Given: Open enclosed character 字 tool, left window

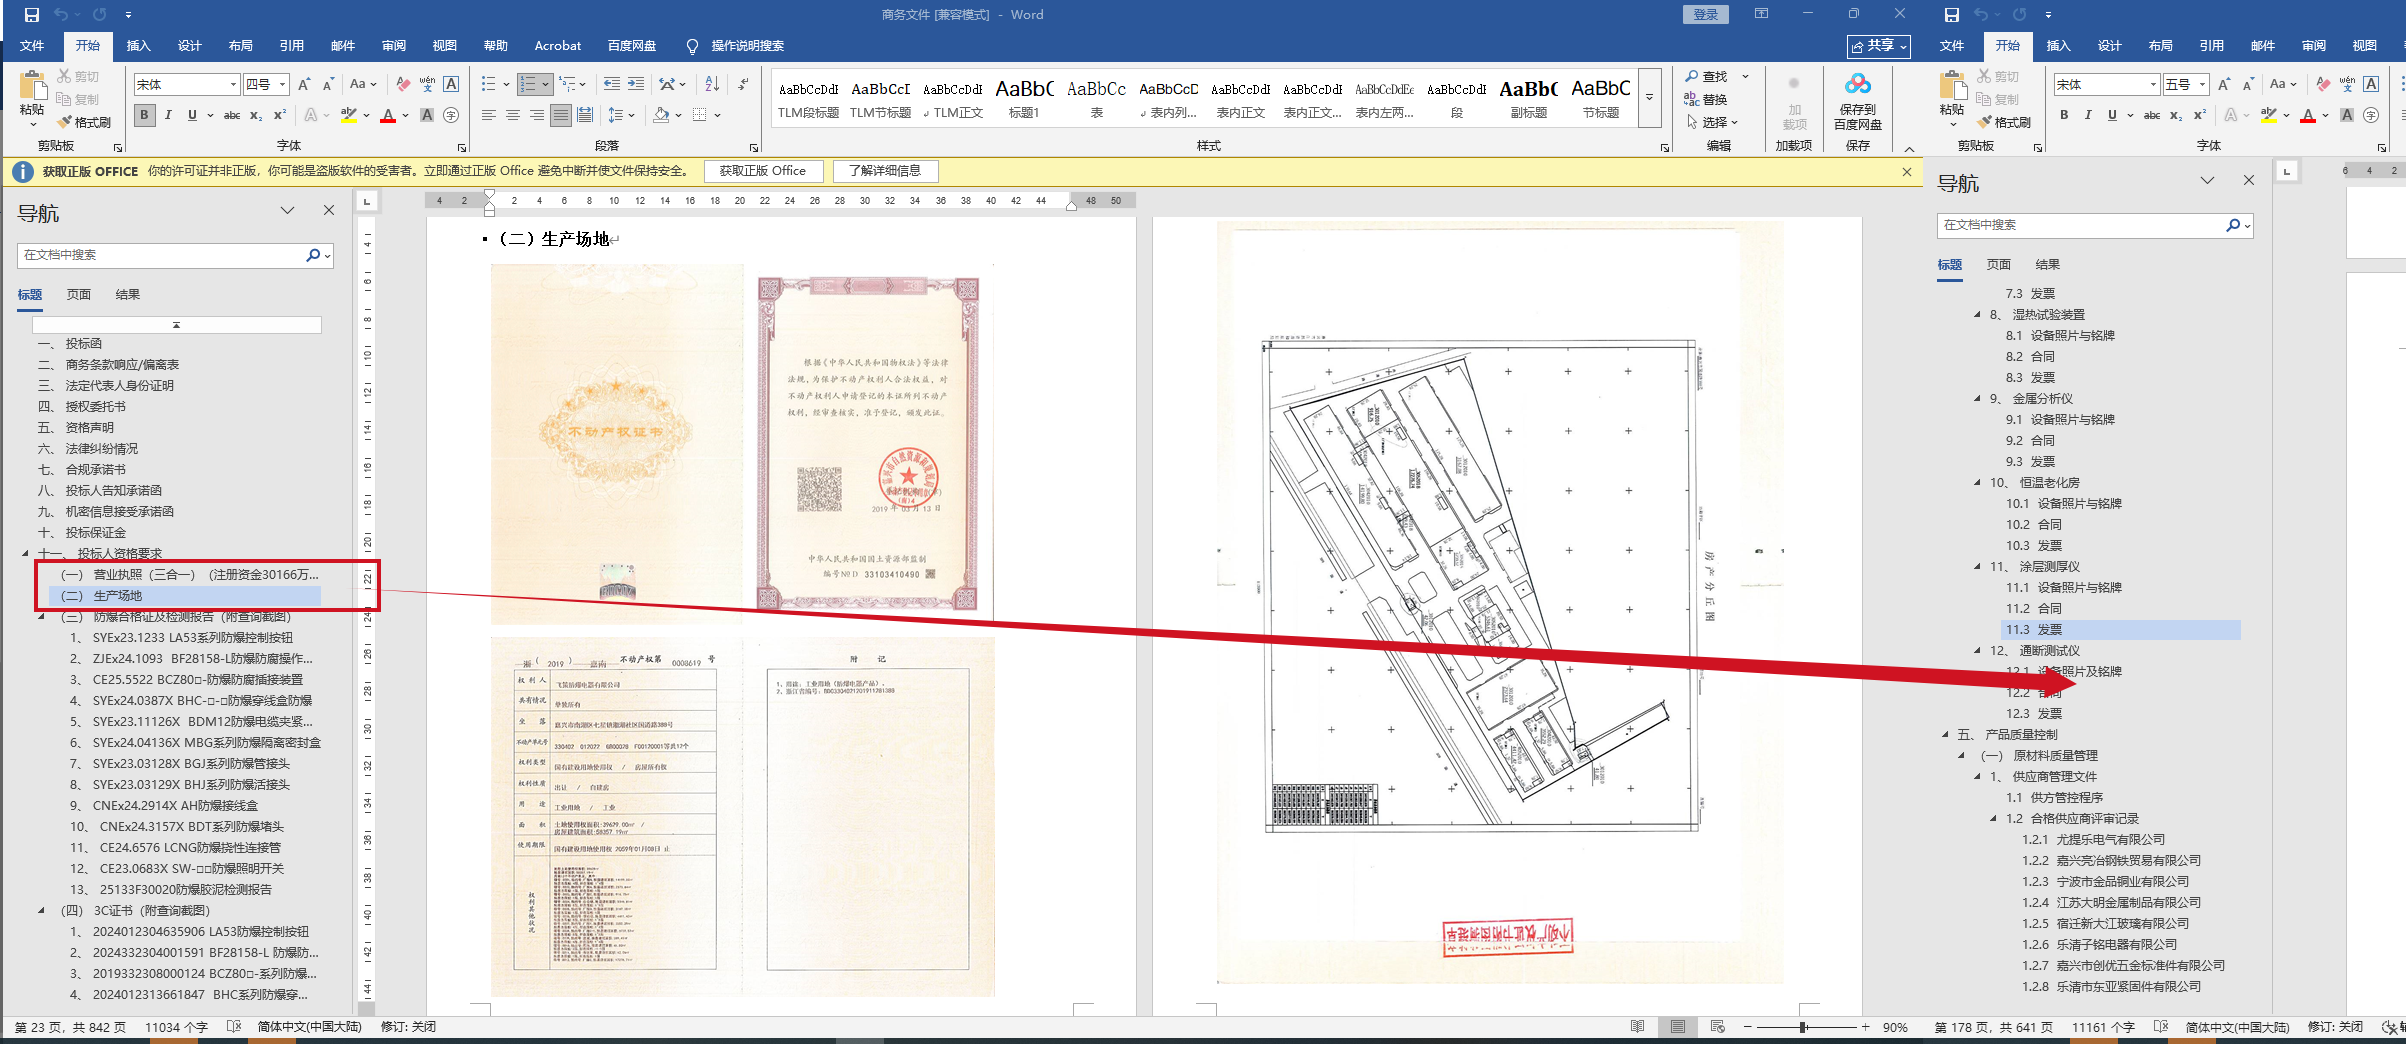Looking at the screenshot, I should tap(451, 115).
